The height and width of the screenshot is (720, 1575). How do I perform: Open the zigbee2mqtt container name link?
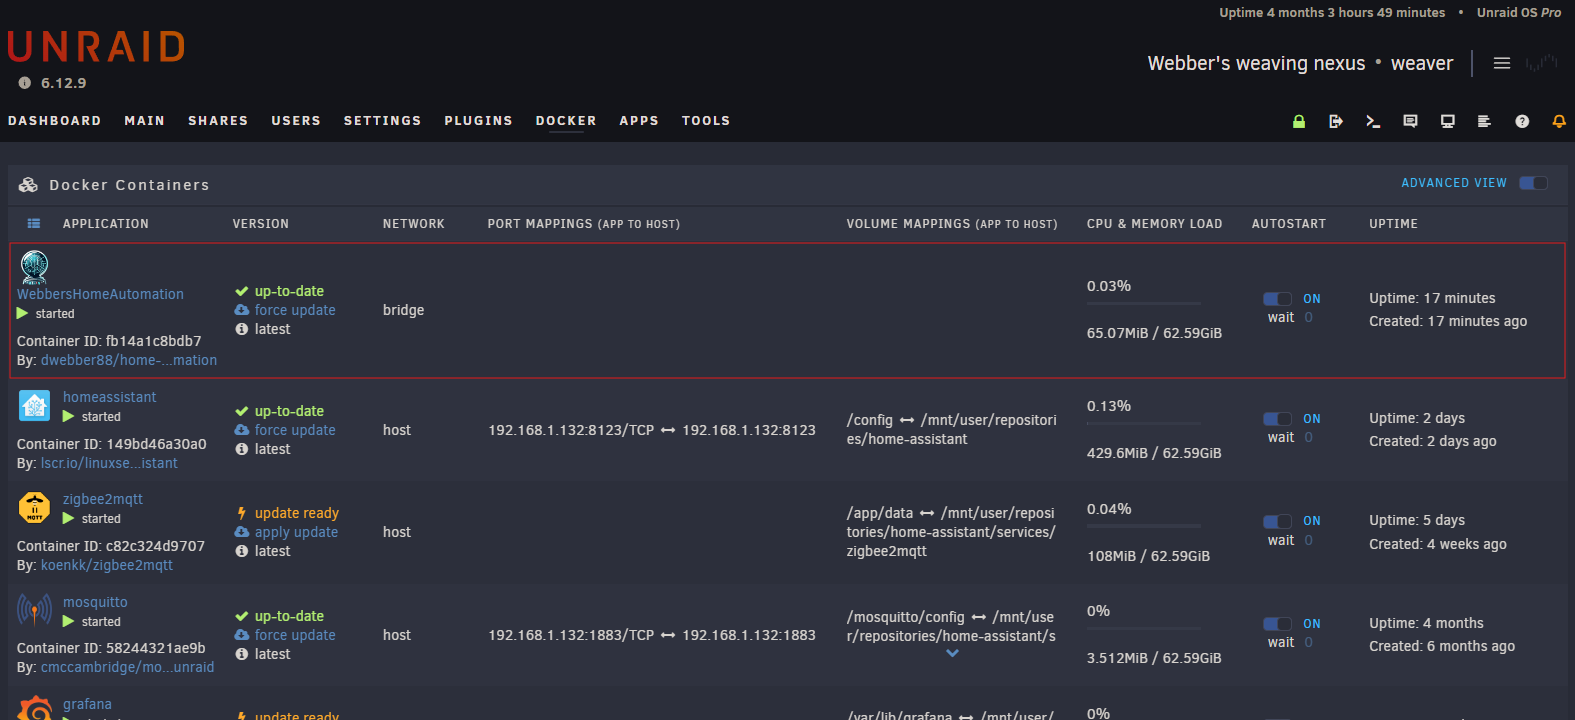click(x=103, y=499)
